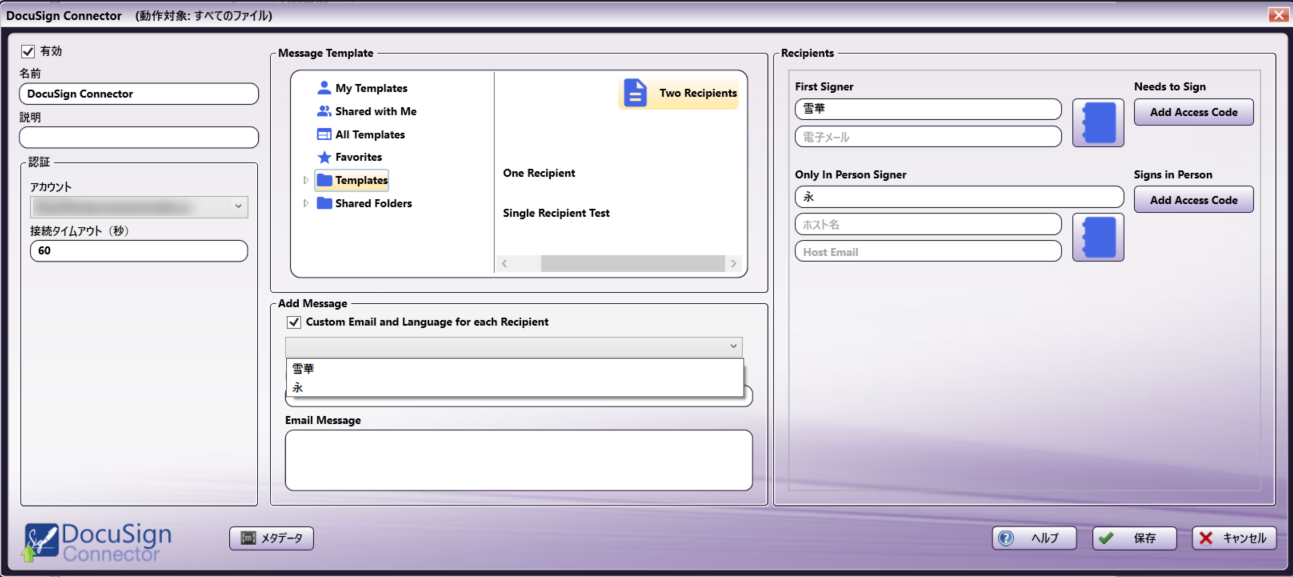Select the One Recipient template
1293x577 pixels.
pyautogui.click(x=539, y=173)
